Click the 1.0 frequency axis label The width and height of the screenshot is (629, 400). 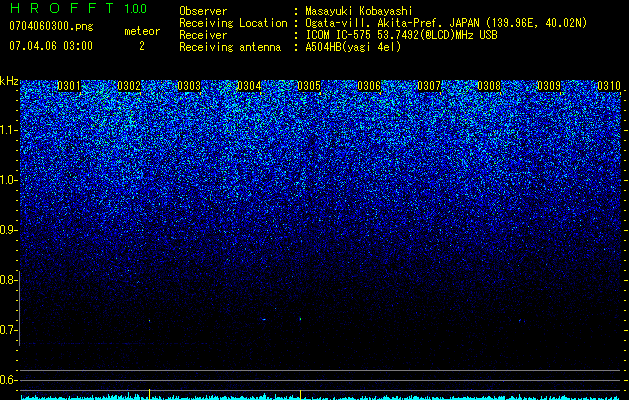tap(8, 180)
